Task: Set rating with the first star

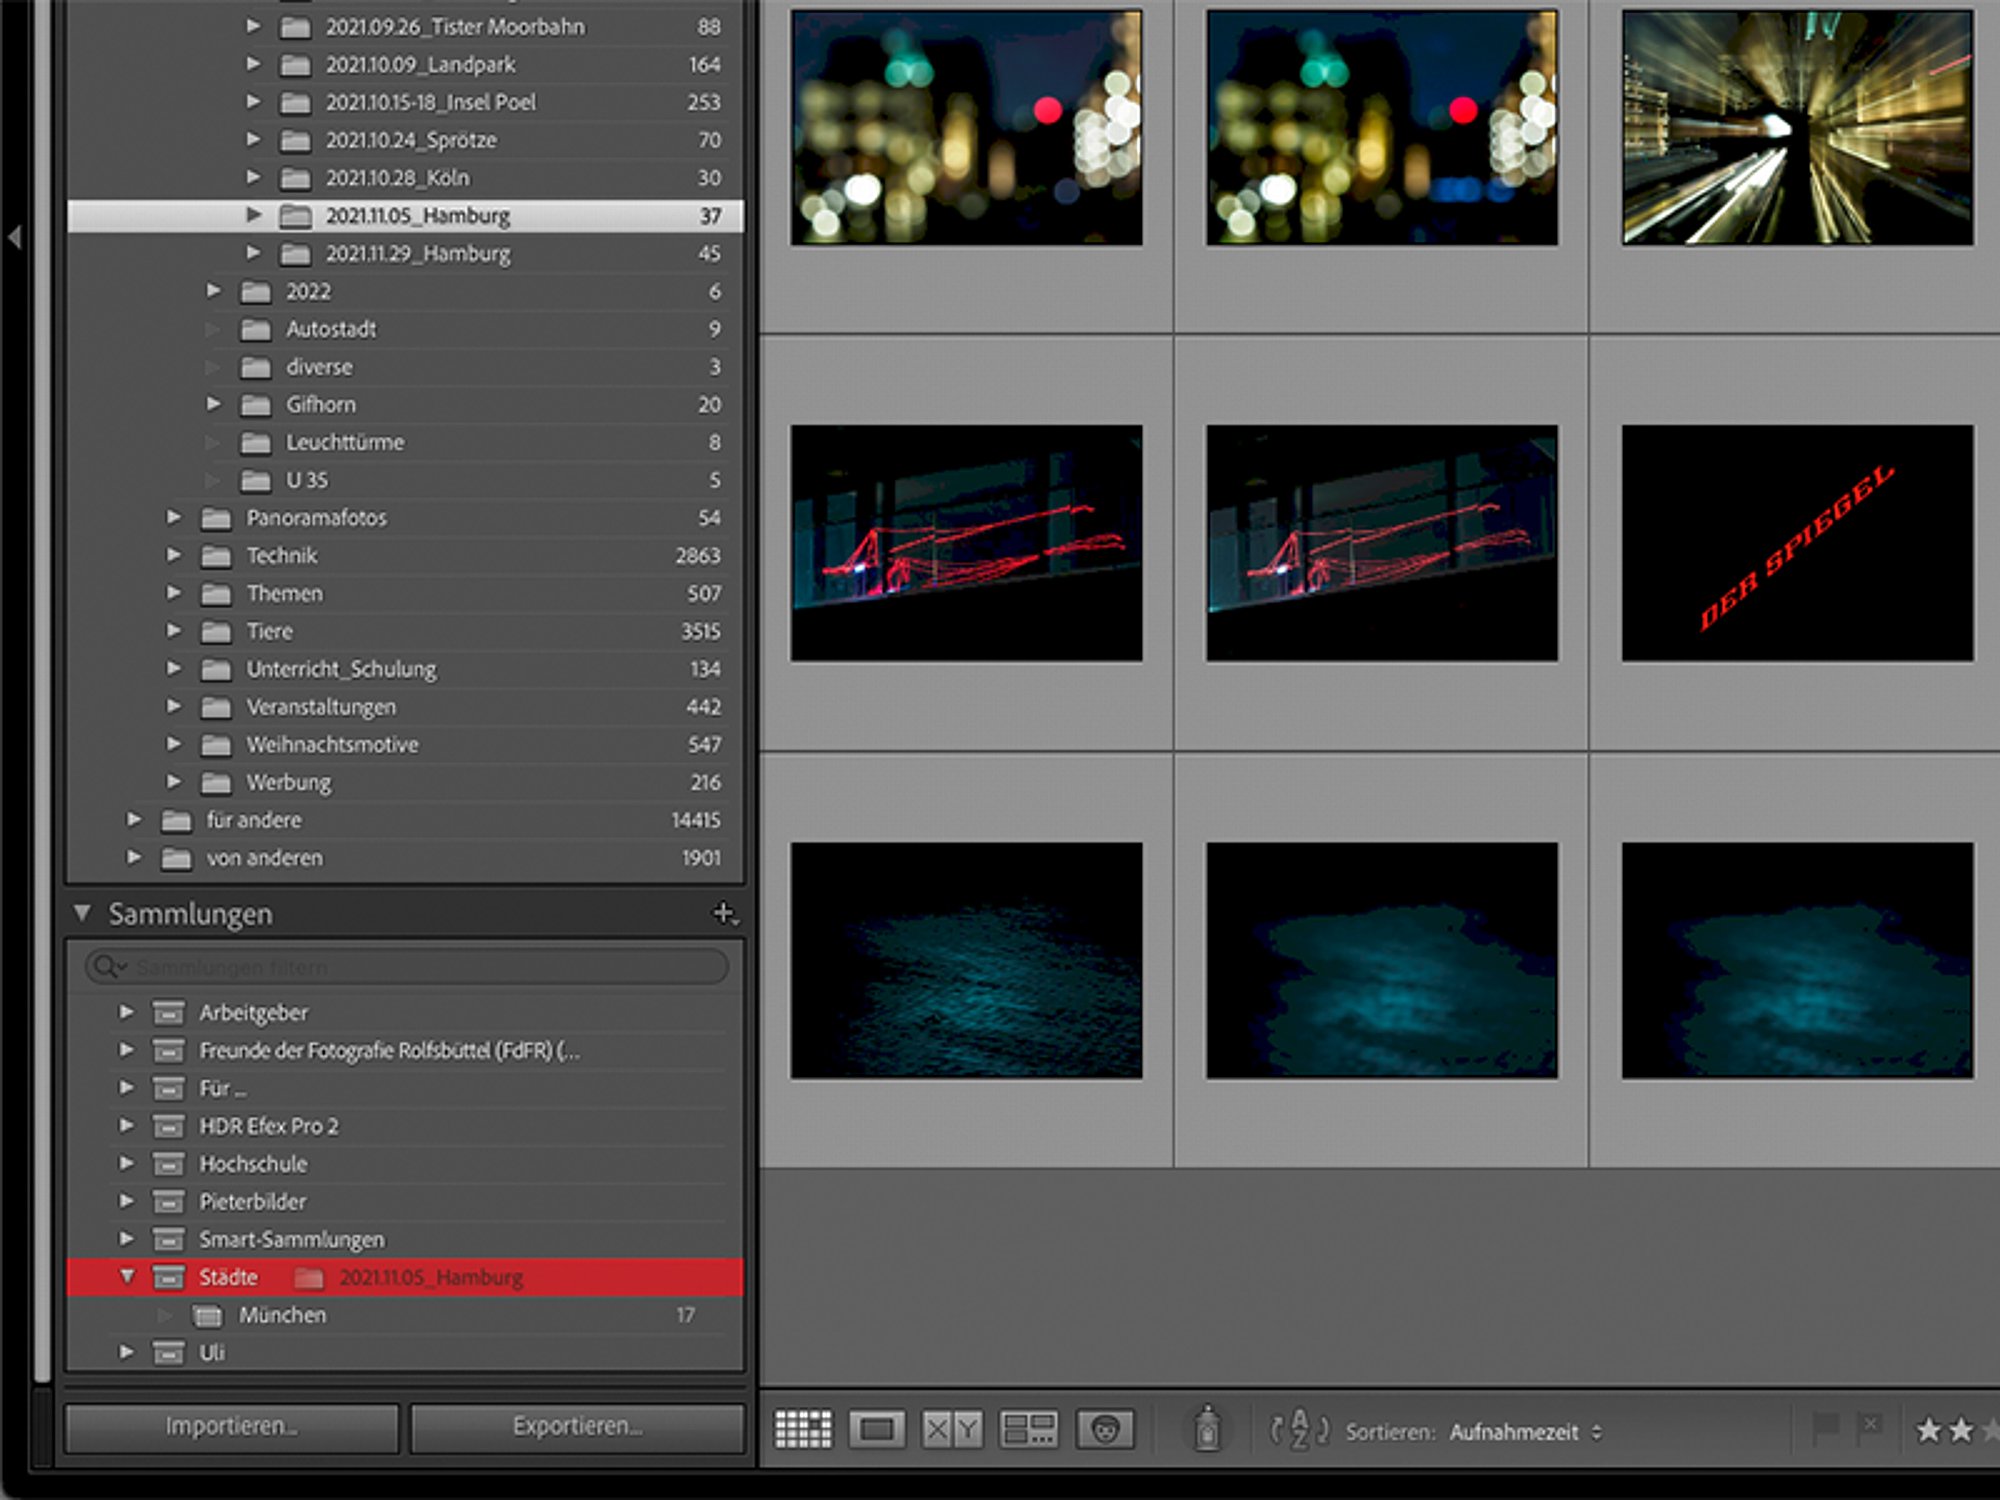Action: click(1928, 1430)
